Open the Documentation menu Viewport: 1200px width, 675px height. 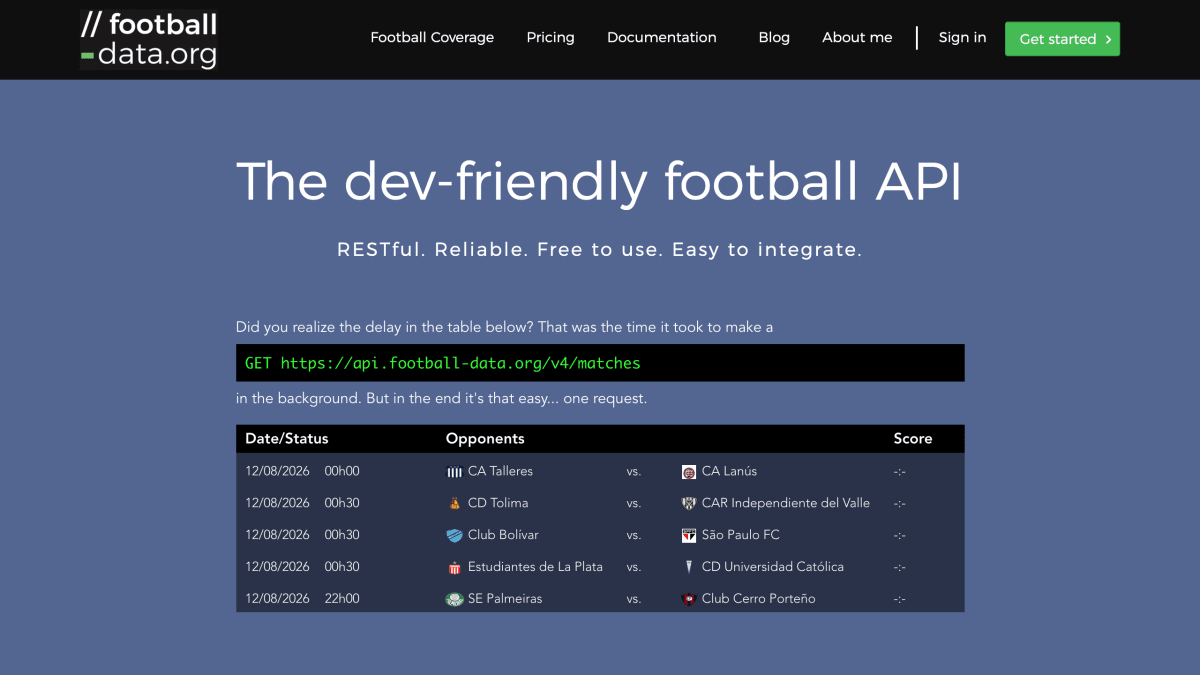[662, 38]
